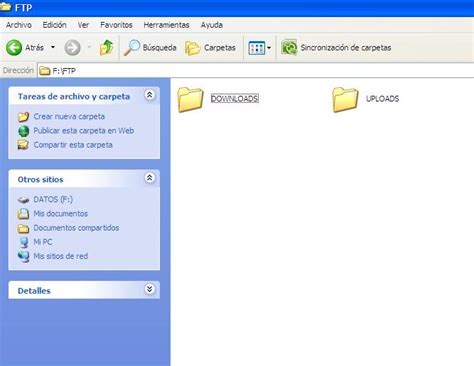Click the Mis documentos folder icon
Screen dimensions: 474x366
[x=23, y=214]
